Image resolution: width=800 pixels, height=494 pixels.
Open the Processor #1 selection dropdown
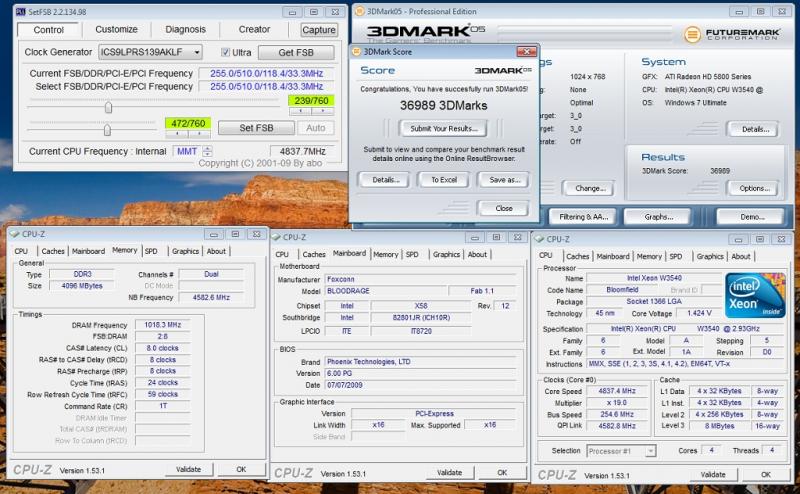(621, 451)
